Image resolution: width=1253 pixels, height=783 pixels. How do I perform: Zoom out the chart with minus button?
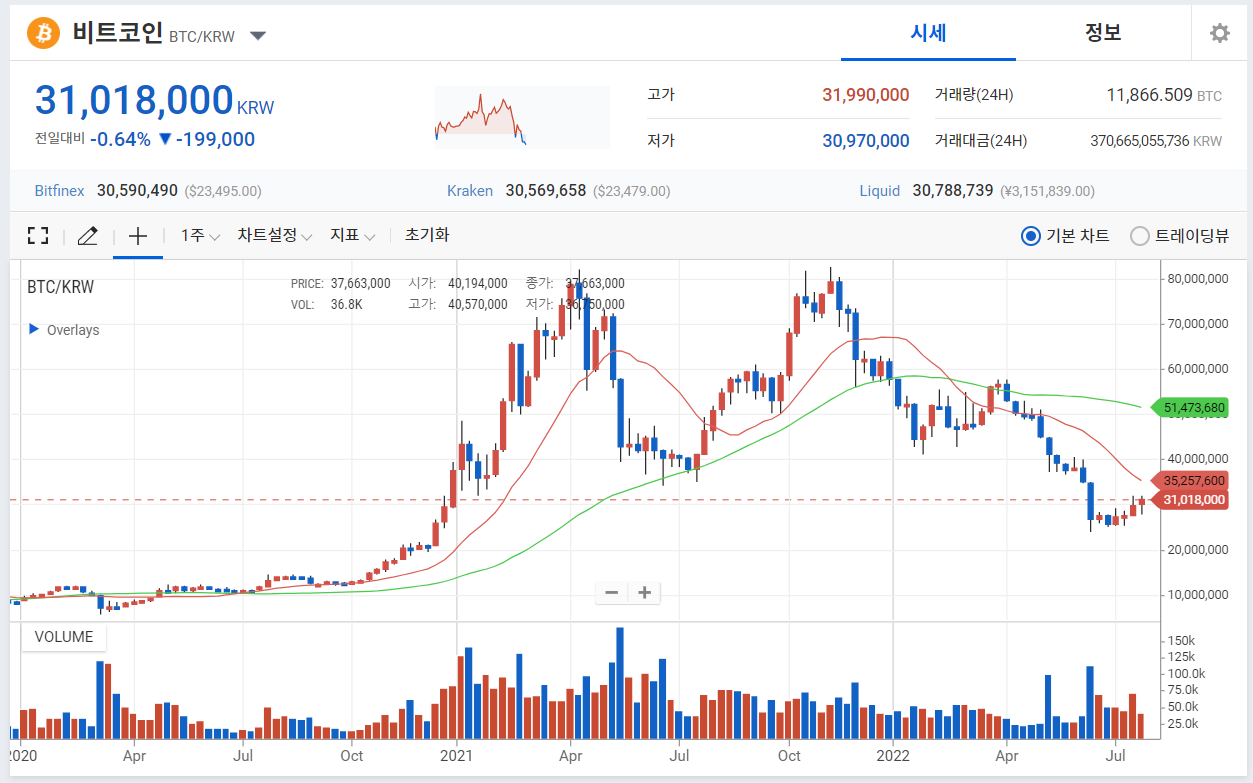pyautogui.click(x=612, y=593)
